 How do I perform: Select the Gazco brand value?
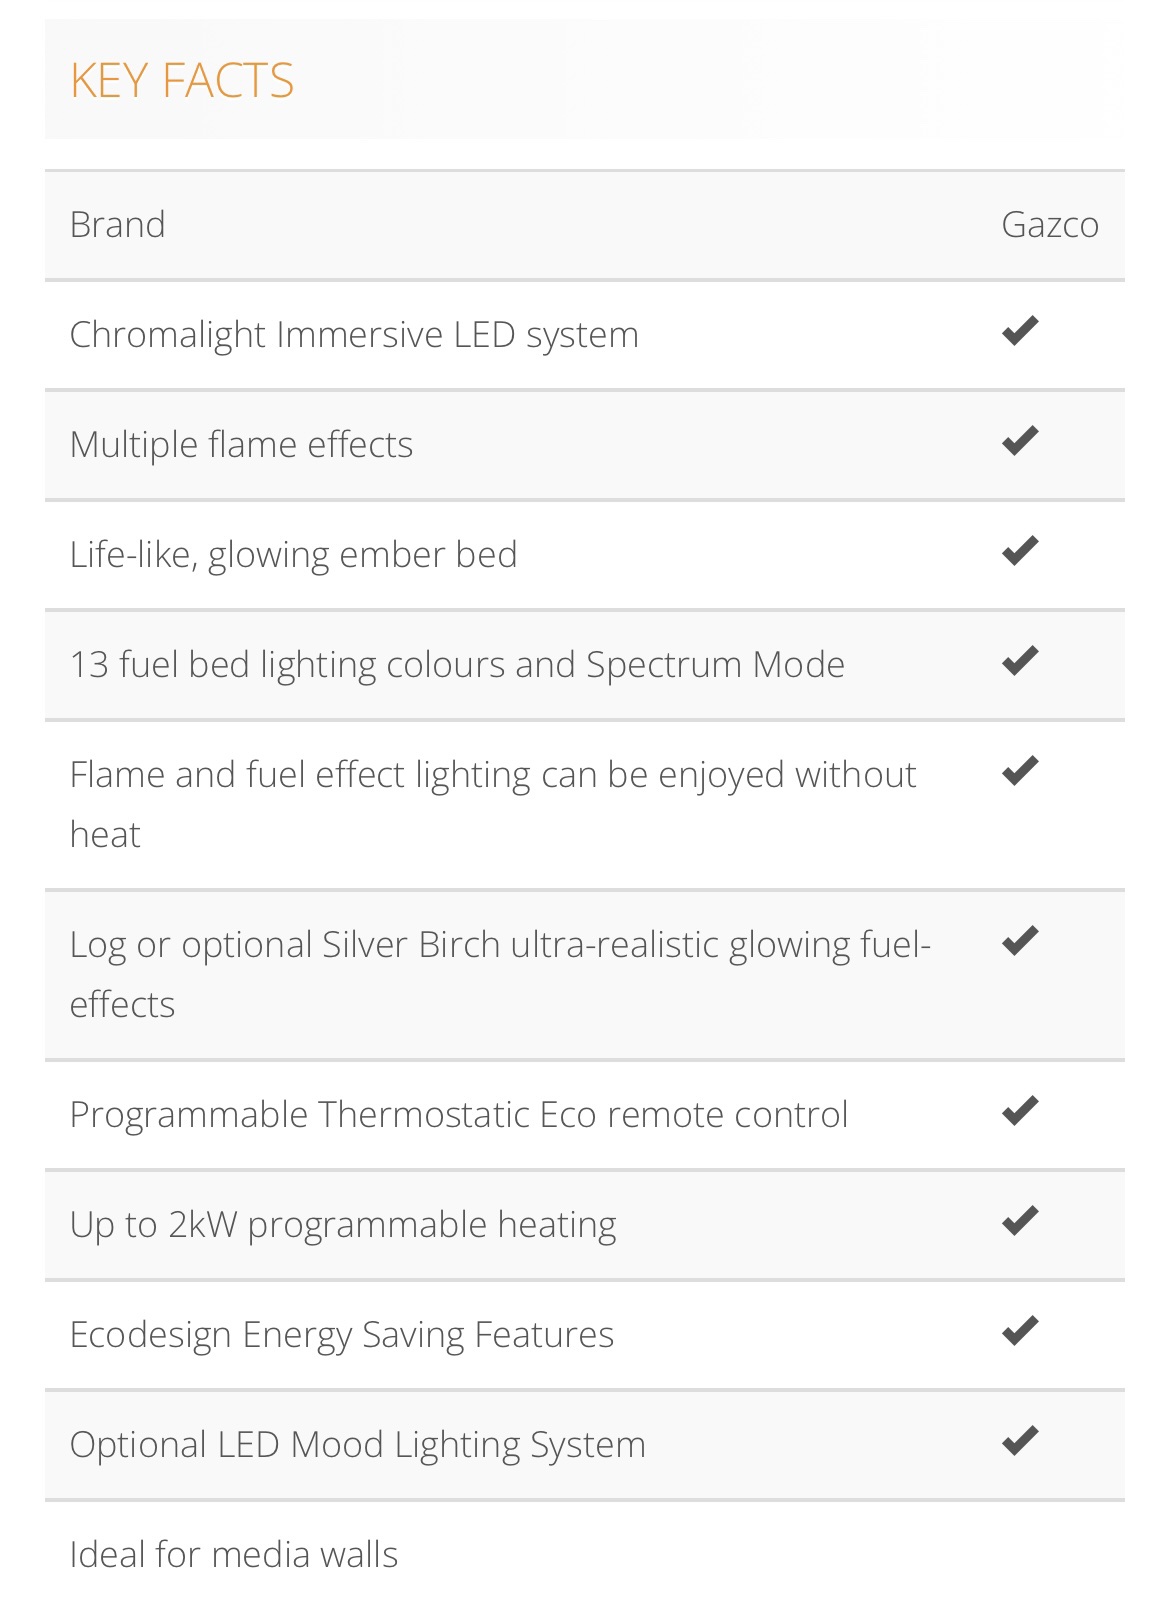tap(1050, 225)
